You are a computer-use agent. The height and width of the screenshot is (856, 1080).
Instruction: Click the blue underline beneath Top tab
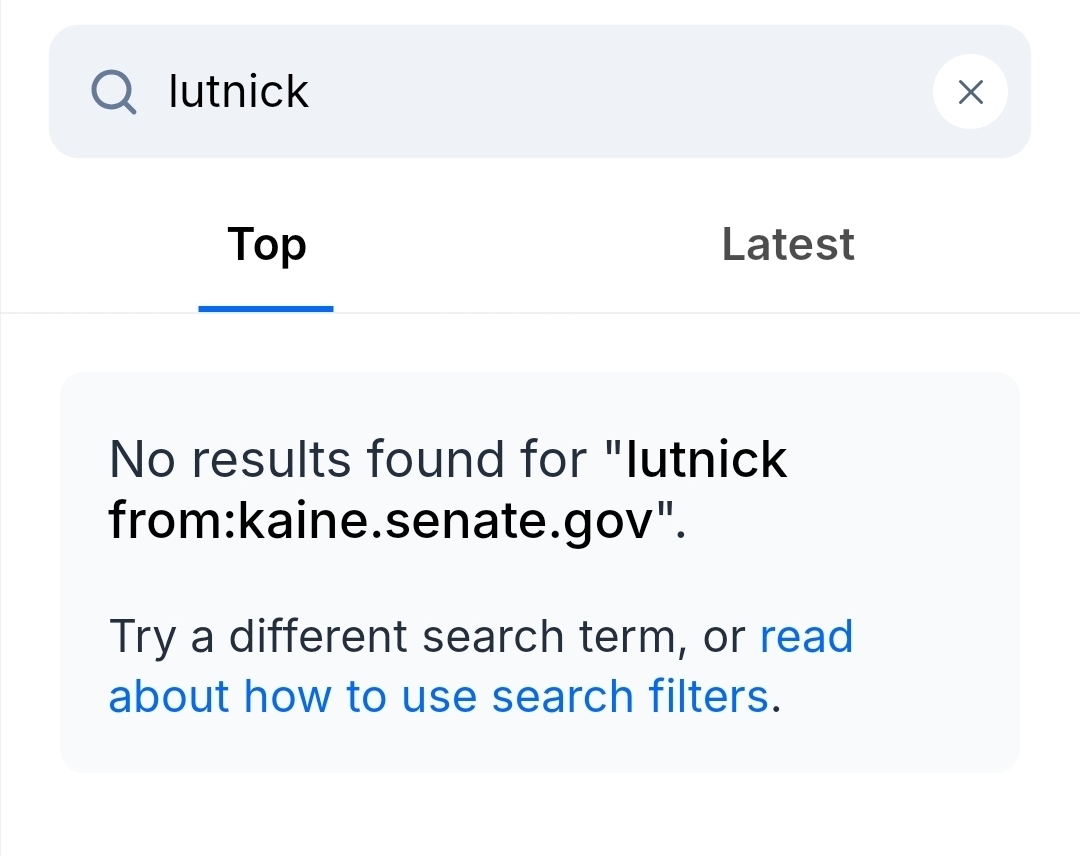pyautogui.click(x=266, y=308)
